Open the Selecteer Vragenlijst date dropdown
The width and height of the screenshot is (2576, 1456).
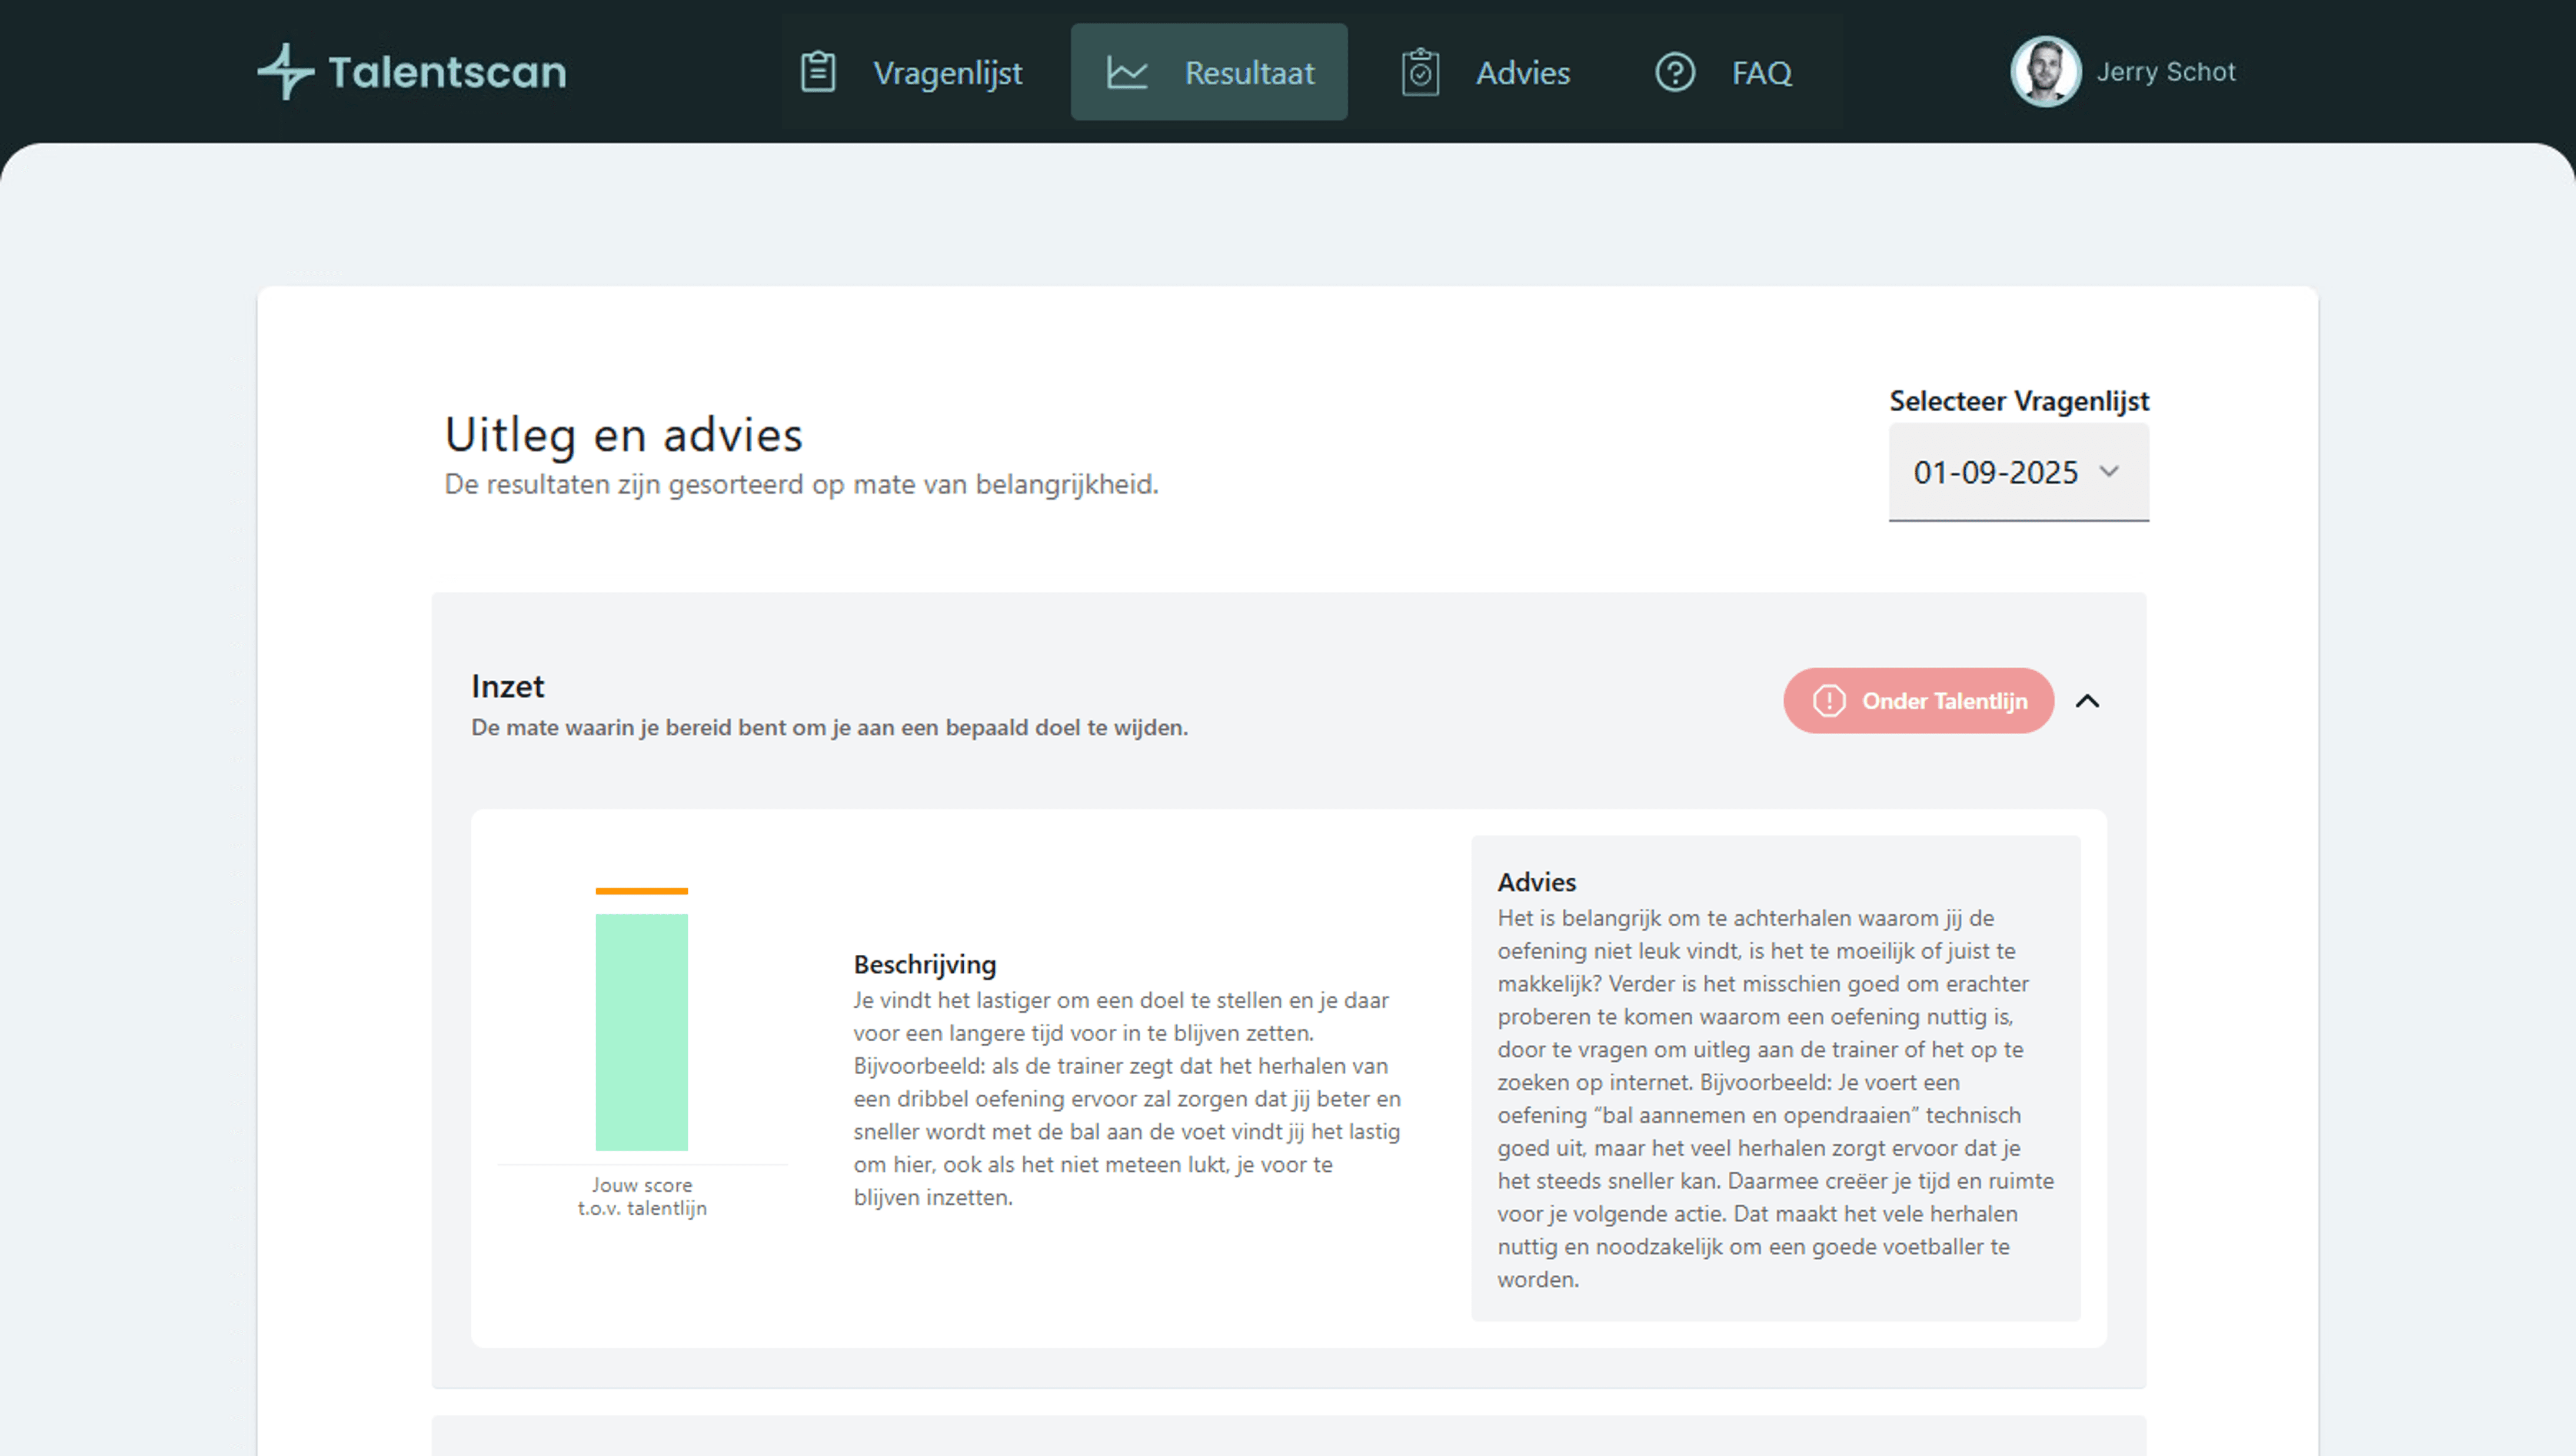pyautogui.click(x=2017, y=472)
